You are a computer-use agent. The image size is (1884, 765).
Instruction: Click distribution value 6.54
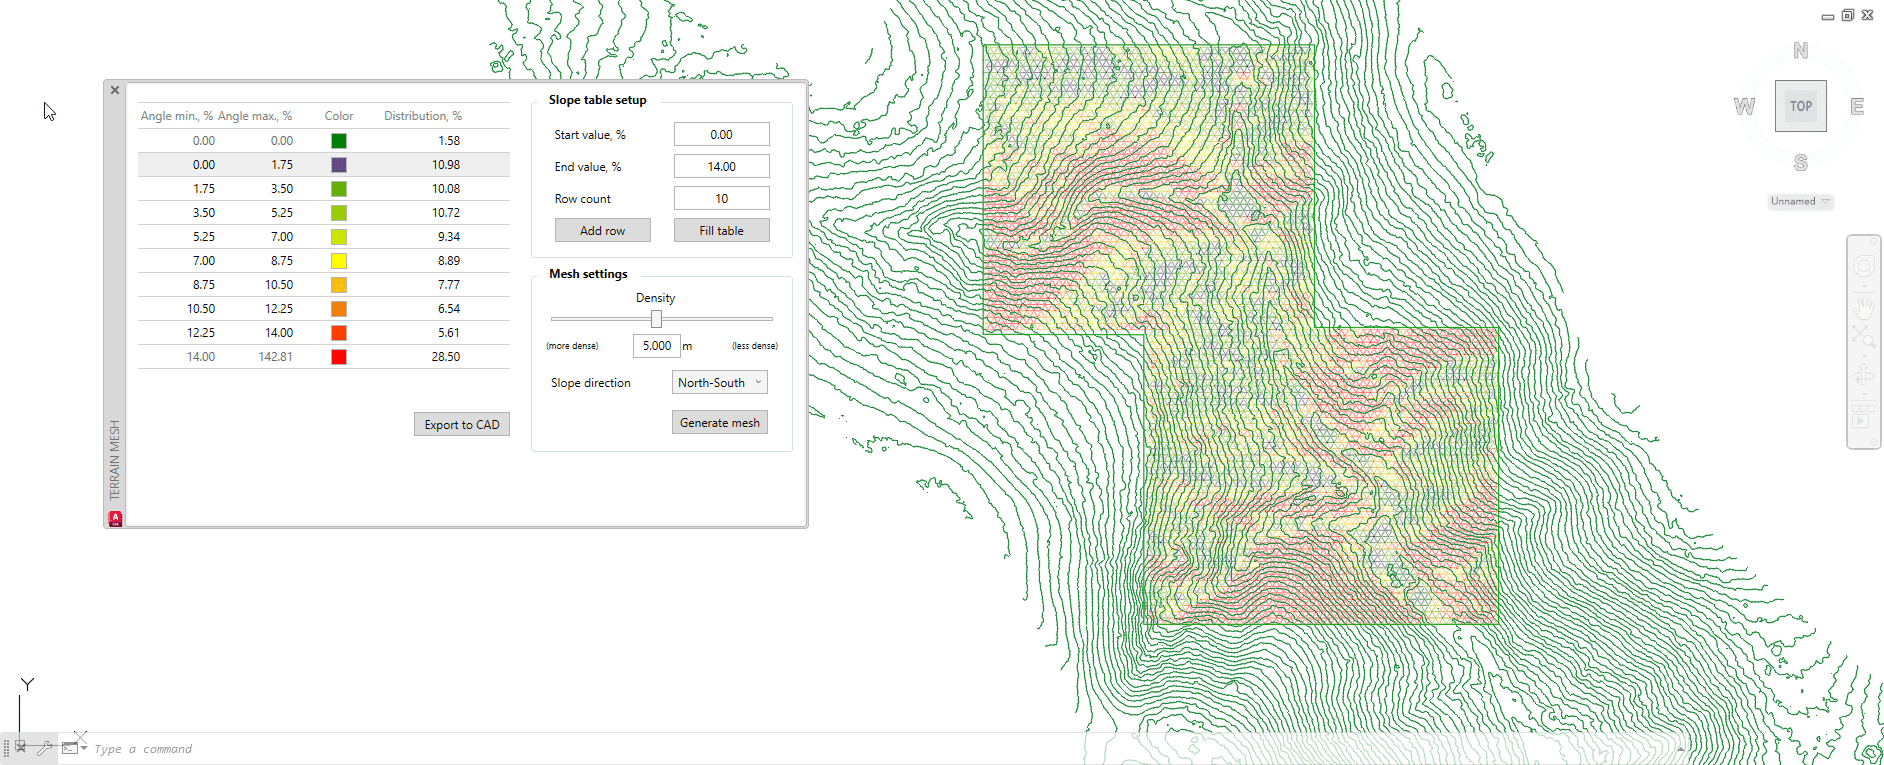[449, 309]
